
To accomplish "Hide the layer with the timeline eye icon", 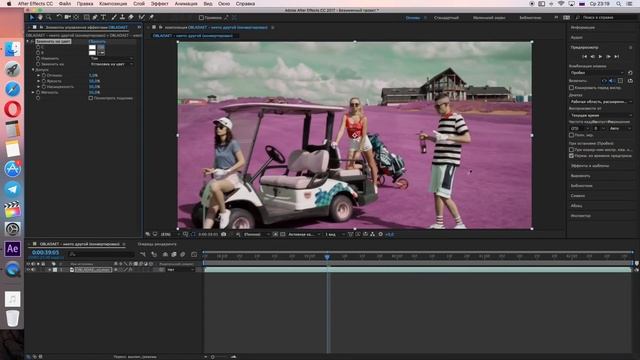I will [28, 269].
